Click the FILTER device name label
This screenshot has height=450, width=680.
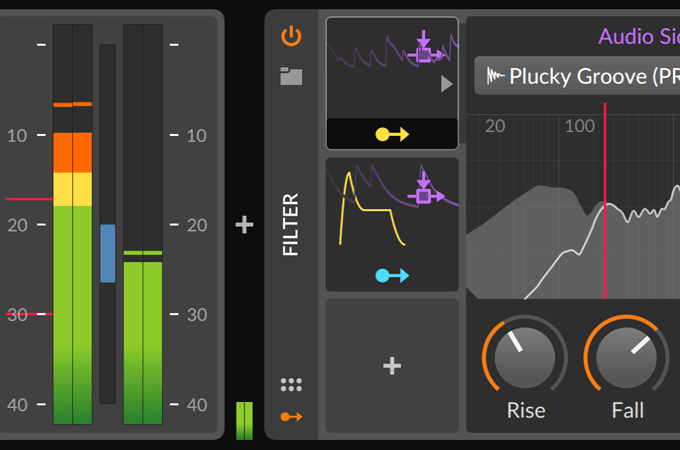point(291,225)
